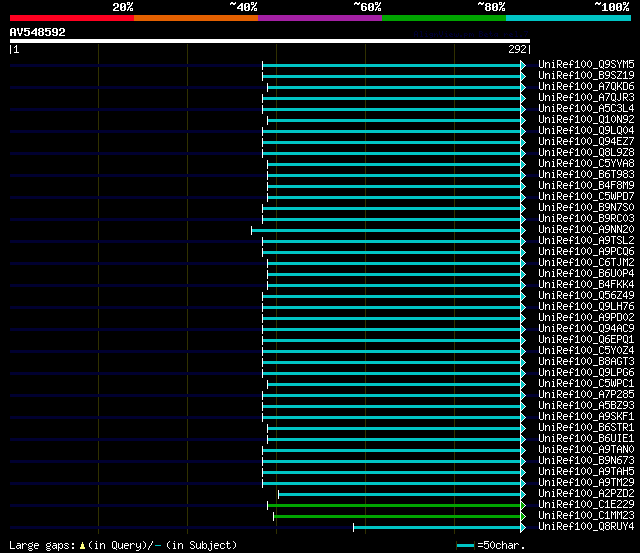The image size is (640, 553).
Task: Select UniRef100_A9TM29 label
Action: coord(586,483)
